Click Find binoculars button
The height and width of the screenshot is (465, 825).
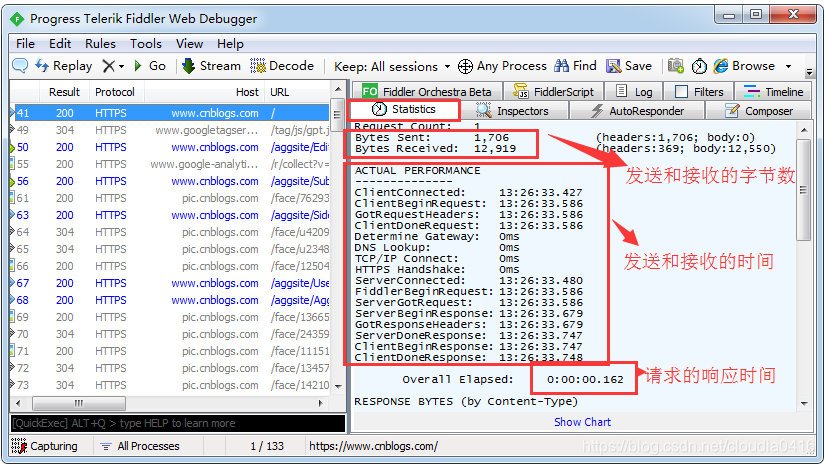[x=576, y=66]
